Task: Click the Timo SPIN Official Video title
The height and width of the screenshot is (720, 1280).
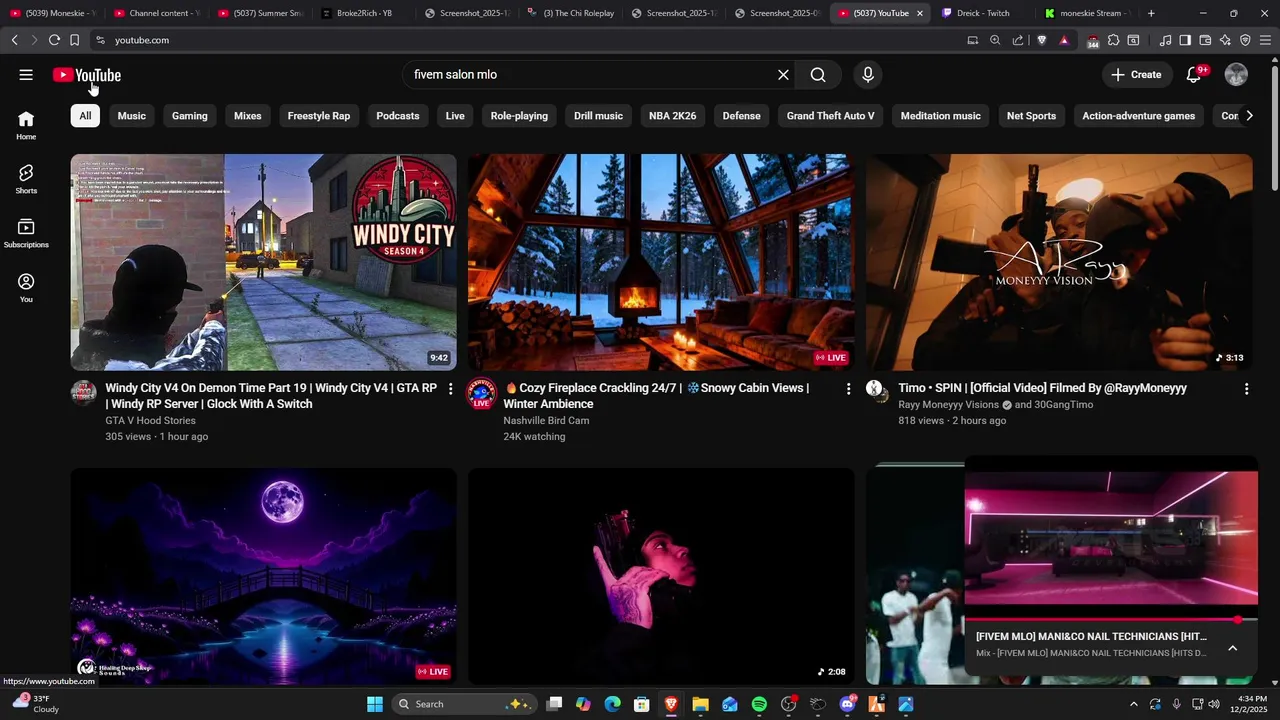Action: pos(1042,388)
